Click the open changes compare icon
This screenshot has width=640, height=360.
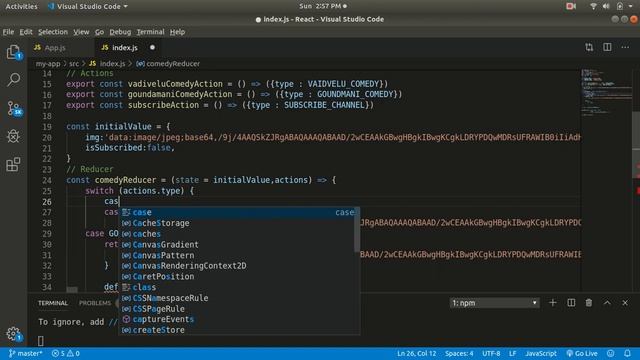589,47
